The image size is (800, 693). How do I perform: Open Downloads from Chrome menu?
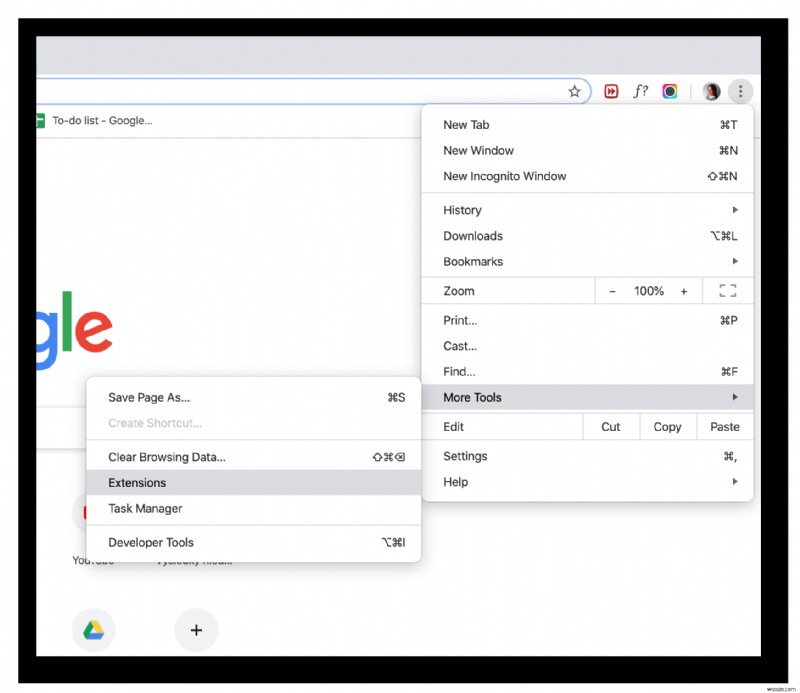587,236
